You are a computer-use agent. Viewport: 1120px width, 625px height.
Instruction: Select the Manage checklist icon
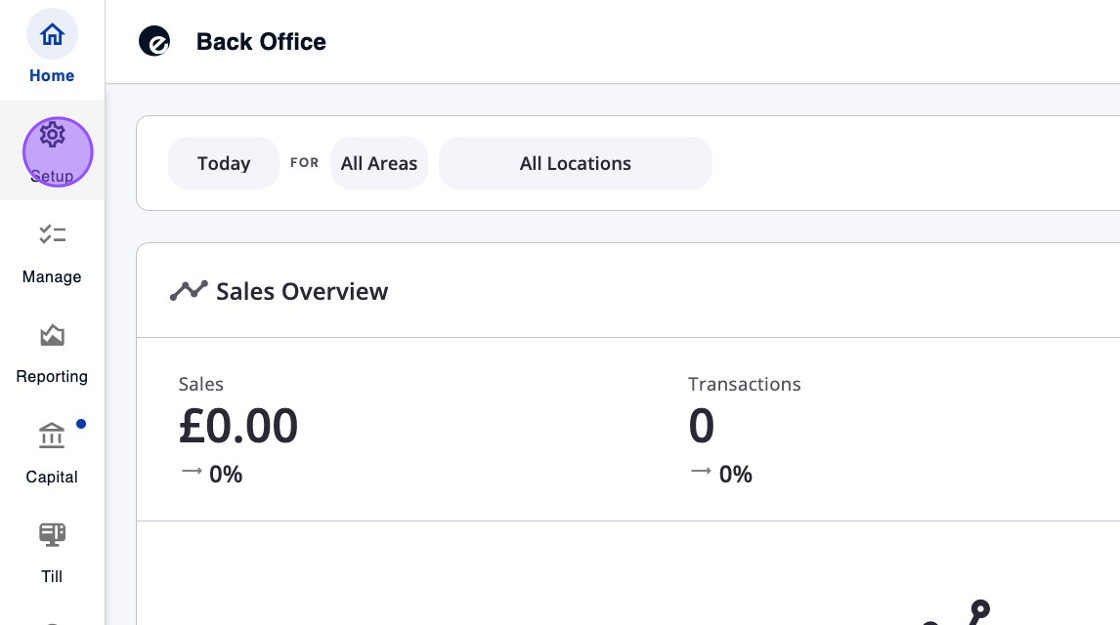(52, 234)
